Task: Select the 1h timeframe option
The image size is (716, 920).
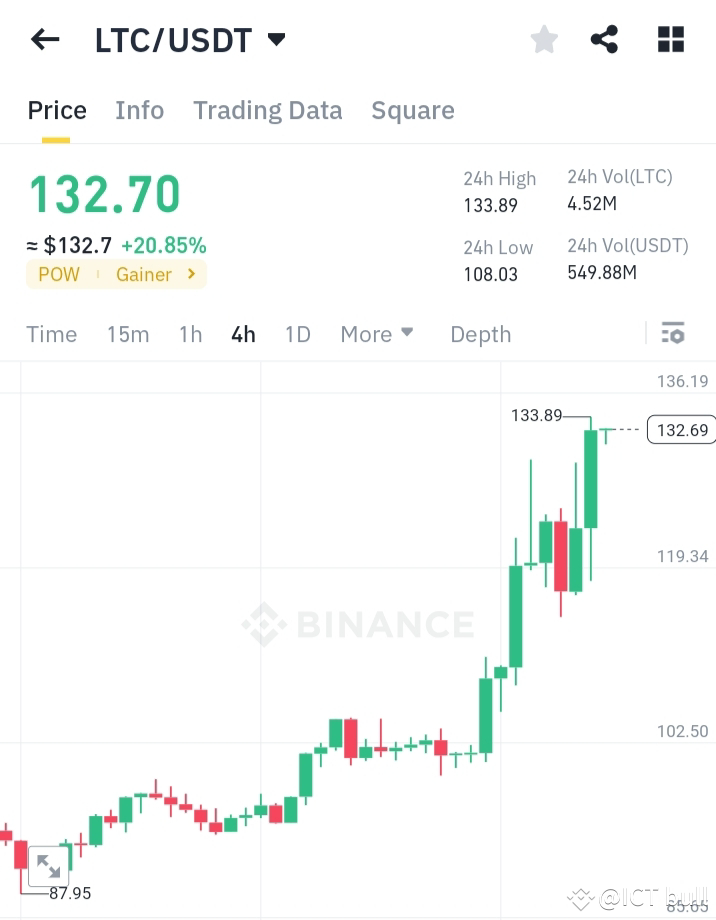Action: click(190, 334)
